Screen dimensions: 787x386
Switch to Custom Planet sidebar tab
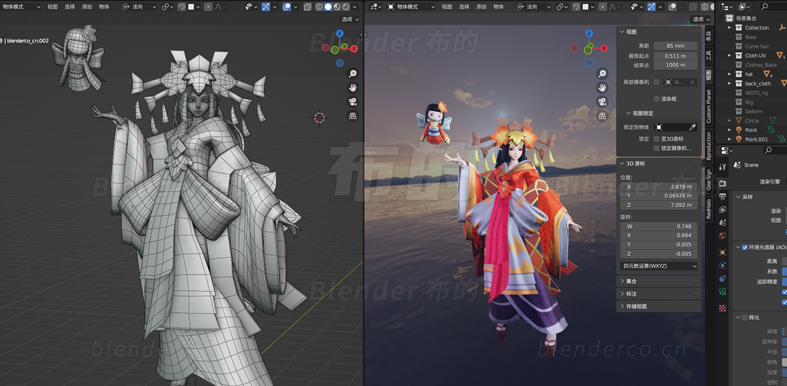click(709, 107)
